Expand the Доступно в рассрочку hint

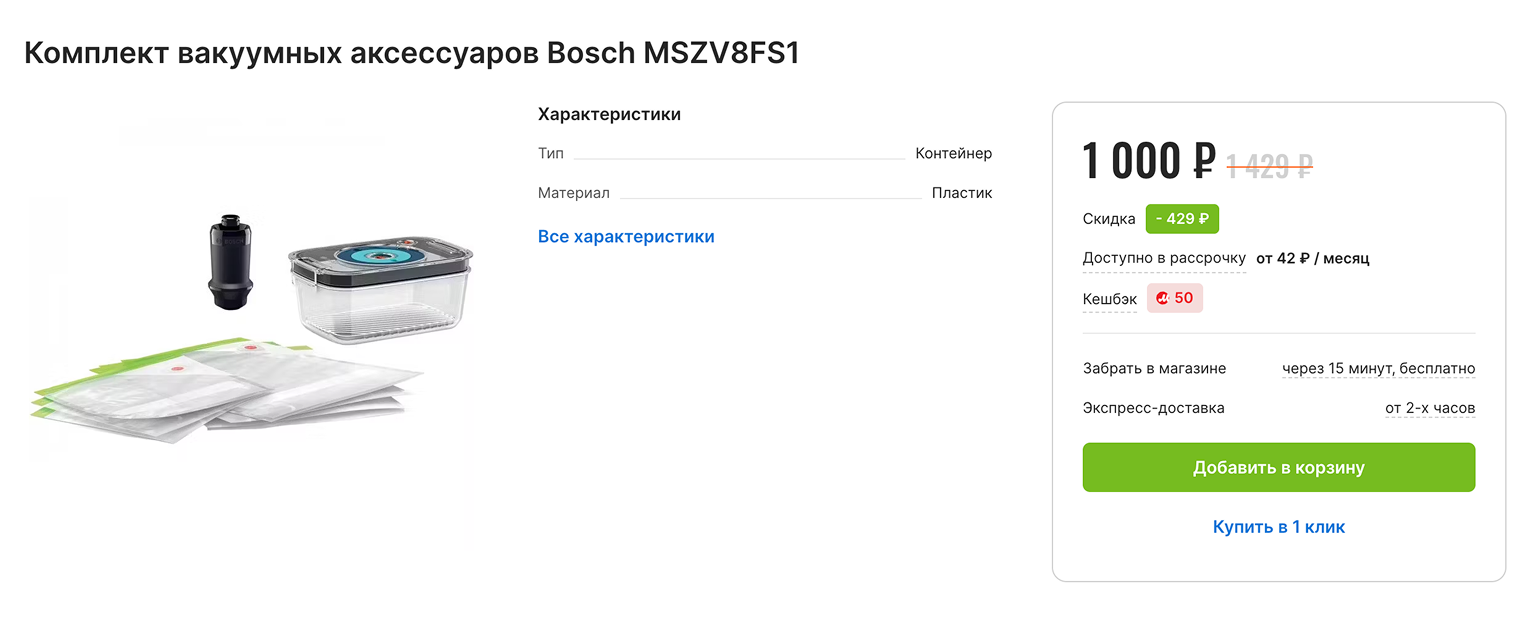[x=1164, y=258]
